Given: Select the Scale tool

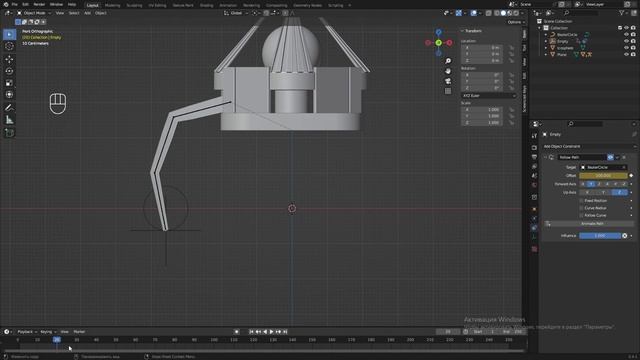Looking at the screenshot, I should pos(9,83).
